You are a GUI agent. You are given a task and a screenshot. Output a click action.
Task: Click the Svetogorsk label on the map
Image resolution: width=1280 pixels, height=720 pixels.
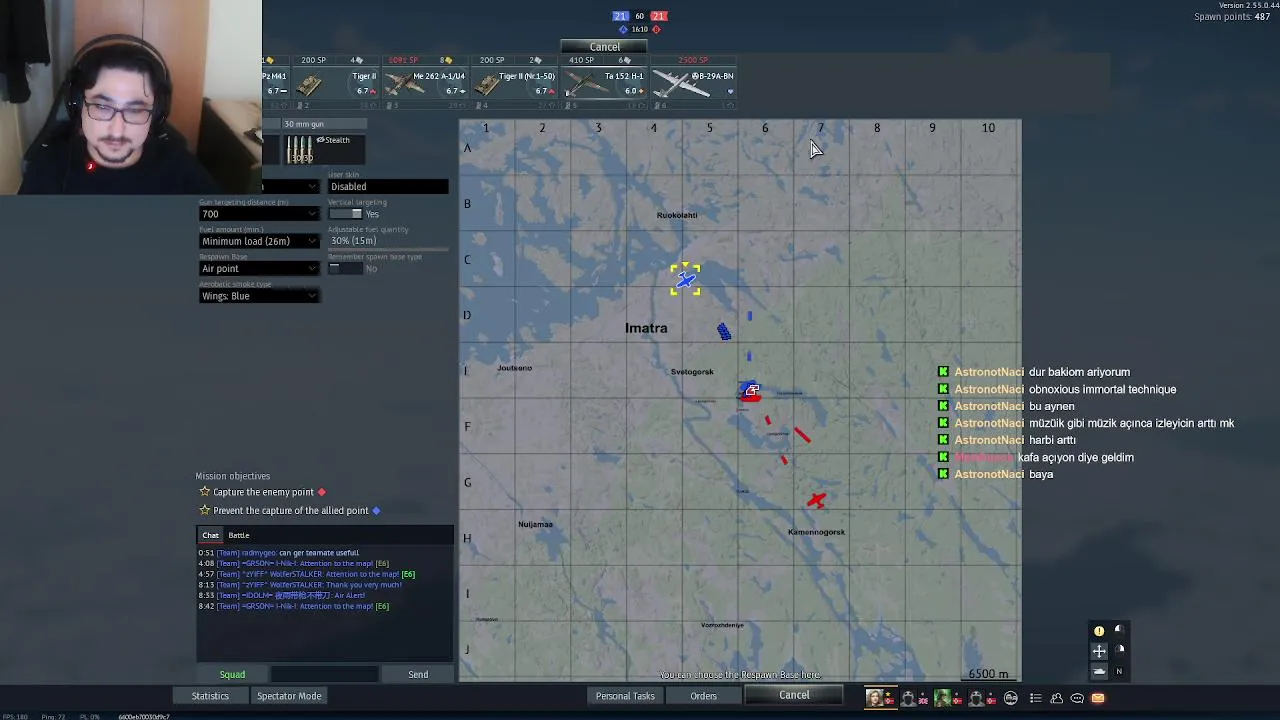pyautogui.click(x=692, y=372)
